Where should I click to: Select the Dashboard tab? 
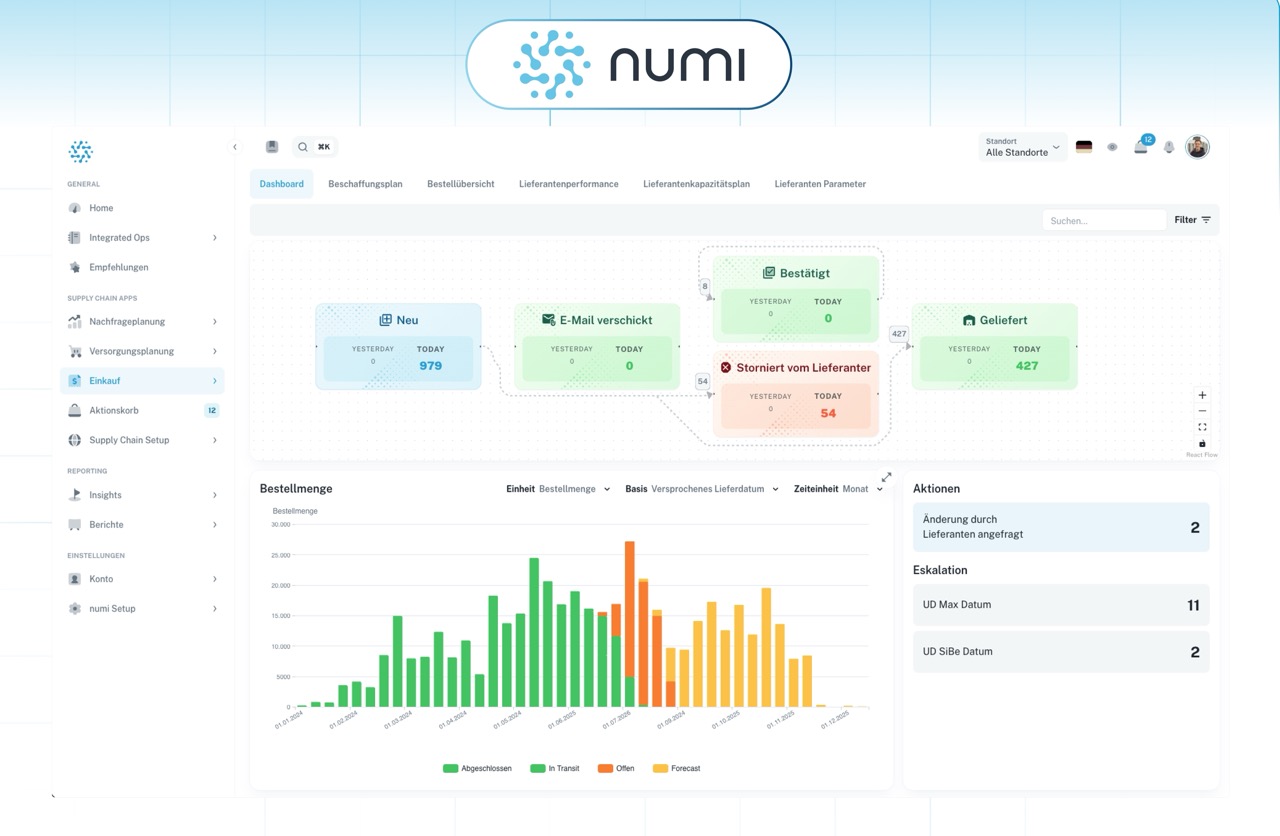[x=281, y=184]
